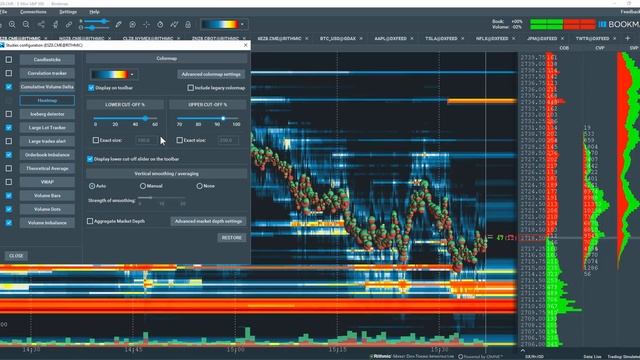Close the TWTR@DXFEED tab
Viewport: 640px width, 360px height.
click(x=615, y=39)
